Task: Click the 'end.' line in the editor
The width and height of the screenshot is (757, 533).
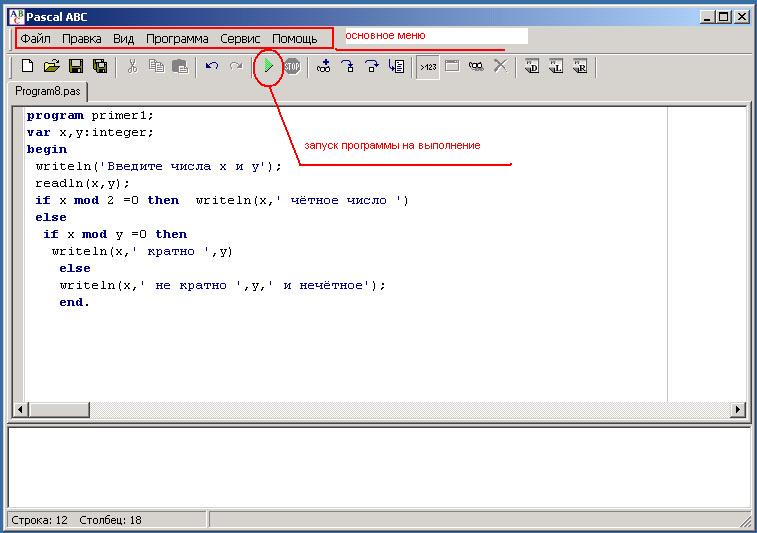Action: [74, 302]
